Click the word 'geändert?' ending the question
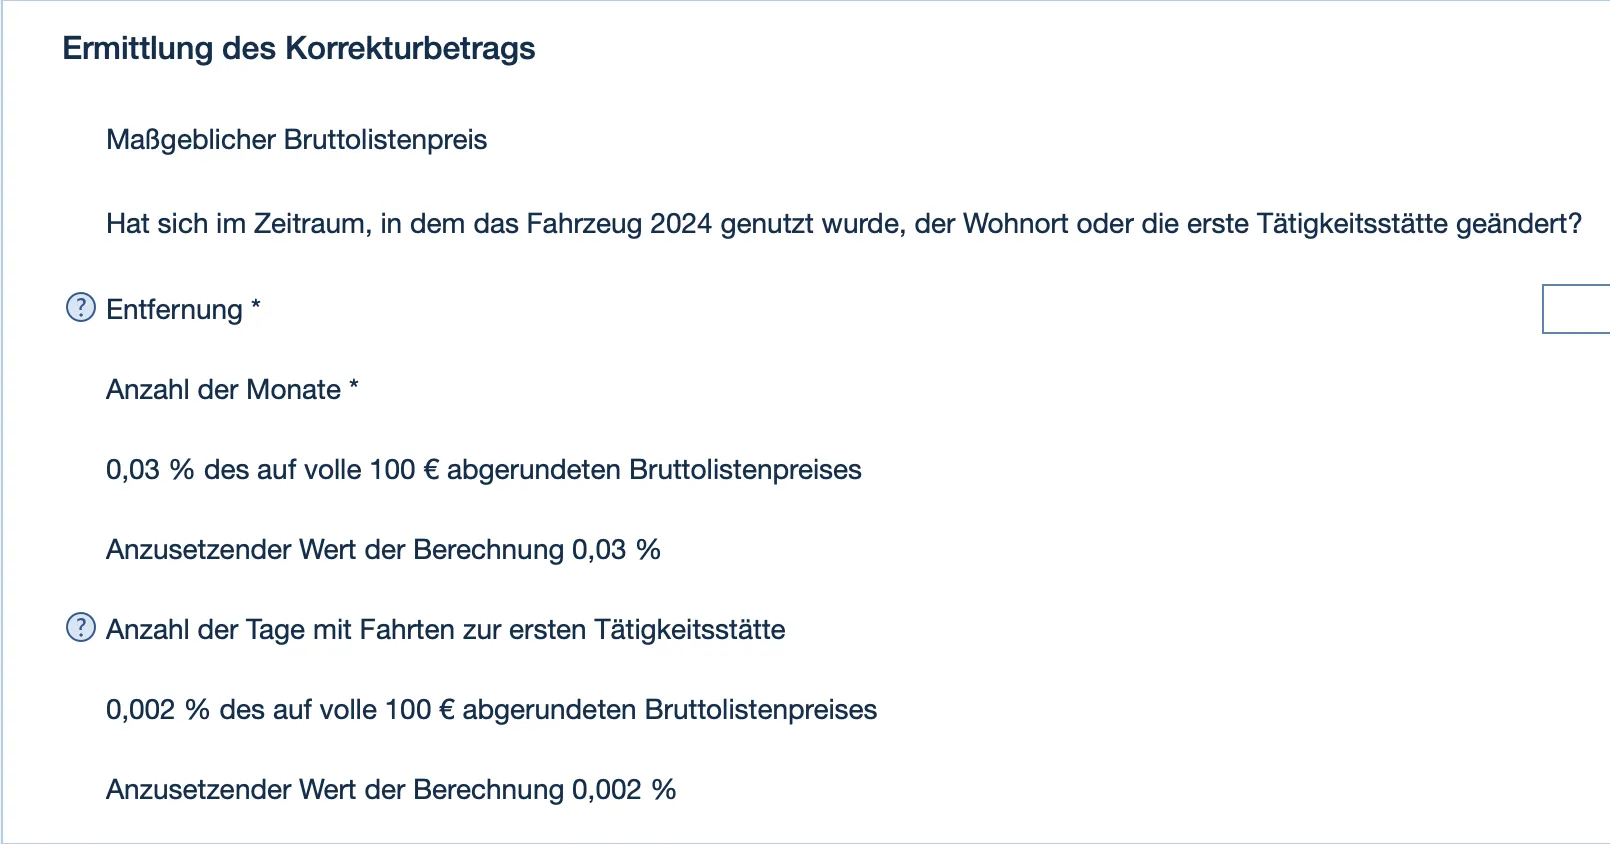 click(x=1518, y=224)
